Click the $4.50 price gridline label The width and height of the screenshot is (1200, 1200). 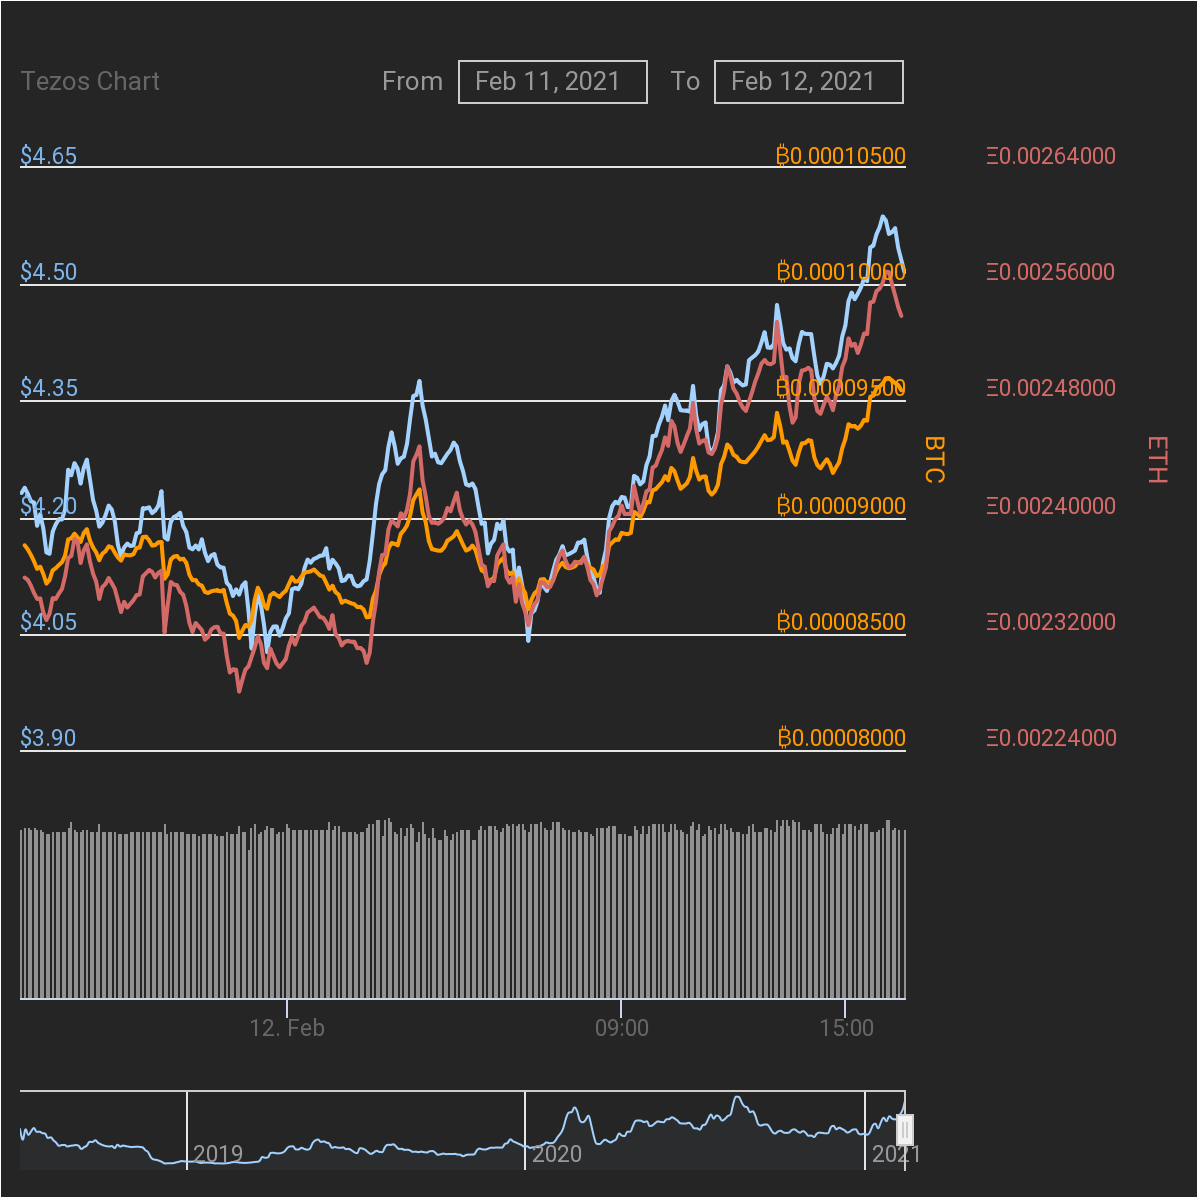click(x=49, y=272)
